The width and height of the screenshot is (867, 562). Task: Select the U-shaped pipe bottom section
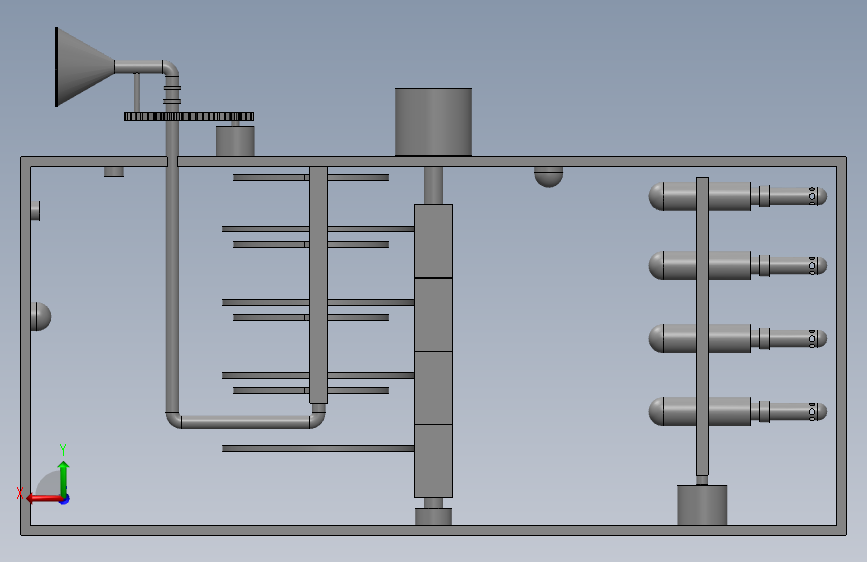(x=246, y=422)
